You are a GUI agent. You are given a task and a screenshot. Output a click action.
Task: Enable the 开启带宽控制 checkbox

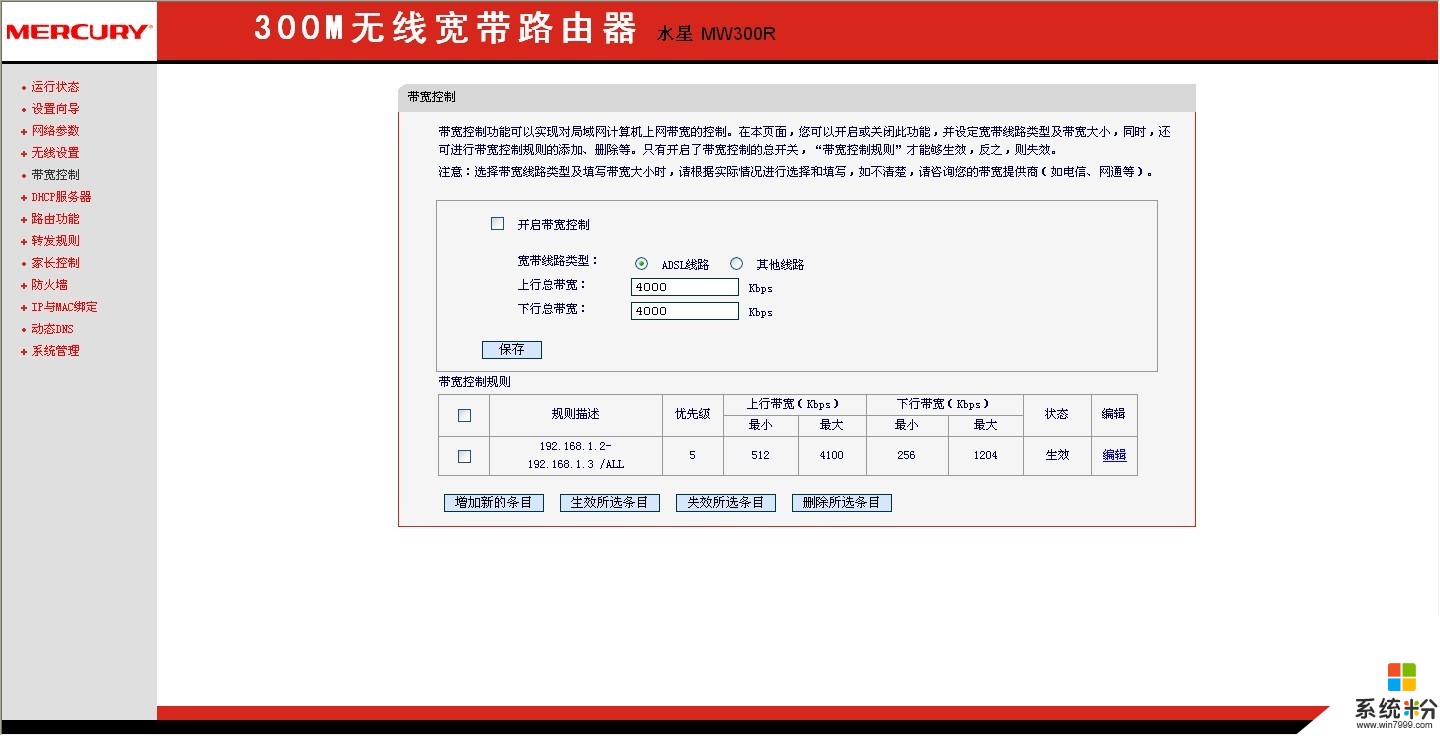click(x=497, y=224)
